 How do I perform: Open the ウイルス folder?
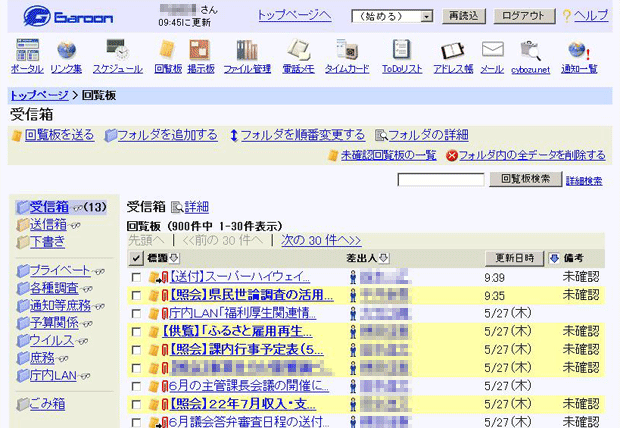(x=52, y=340)
